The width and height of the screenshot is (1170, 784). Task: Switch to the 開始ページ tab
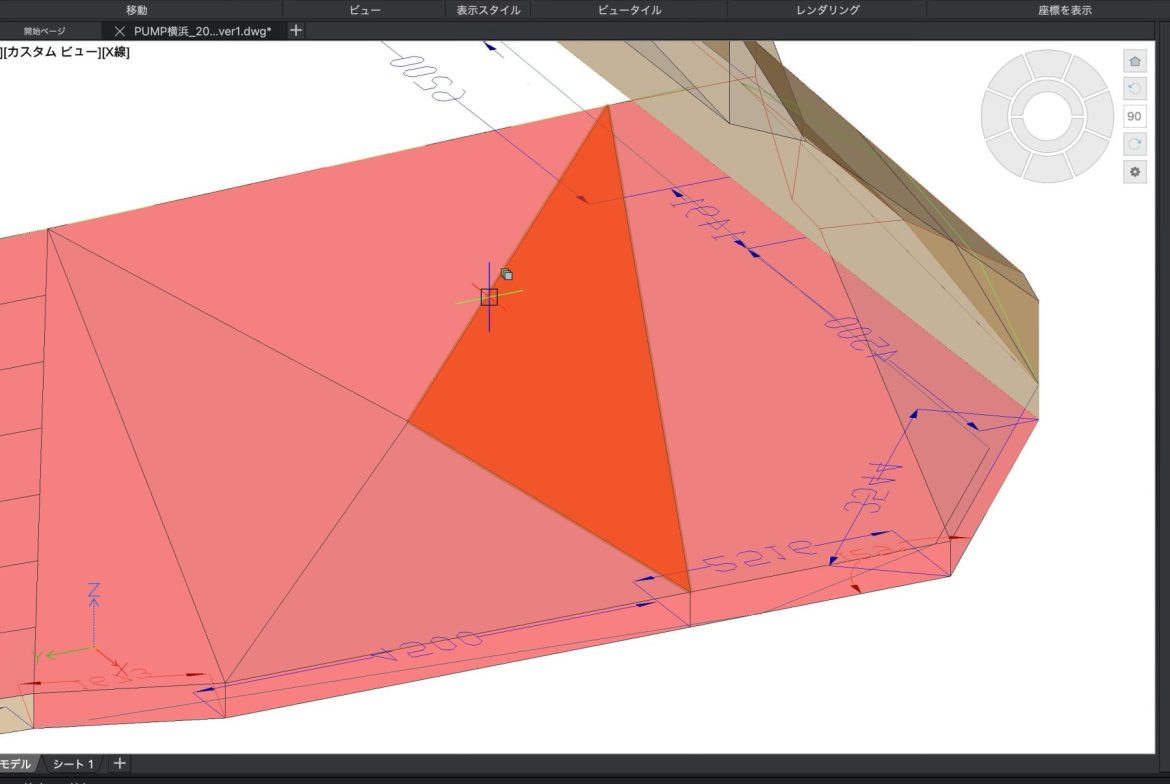(45, 31)
